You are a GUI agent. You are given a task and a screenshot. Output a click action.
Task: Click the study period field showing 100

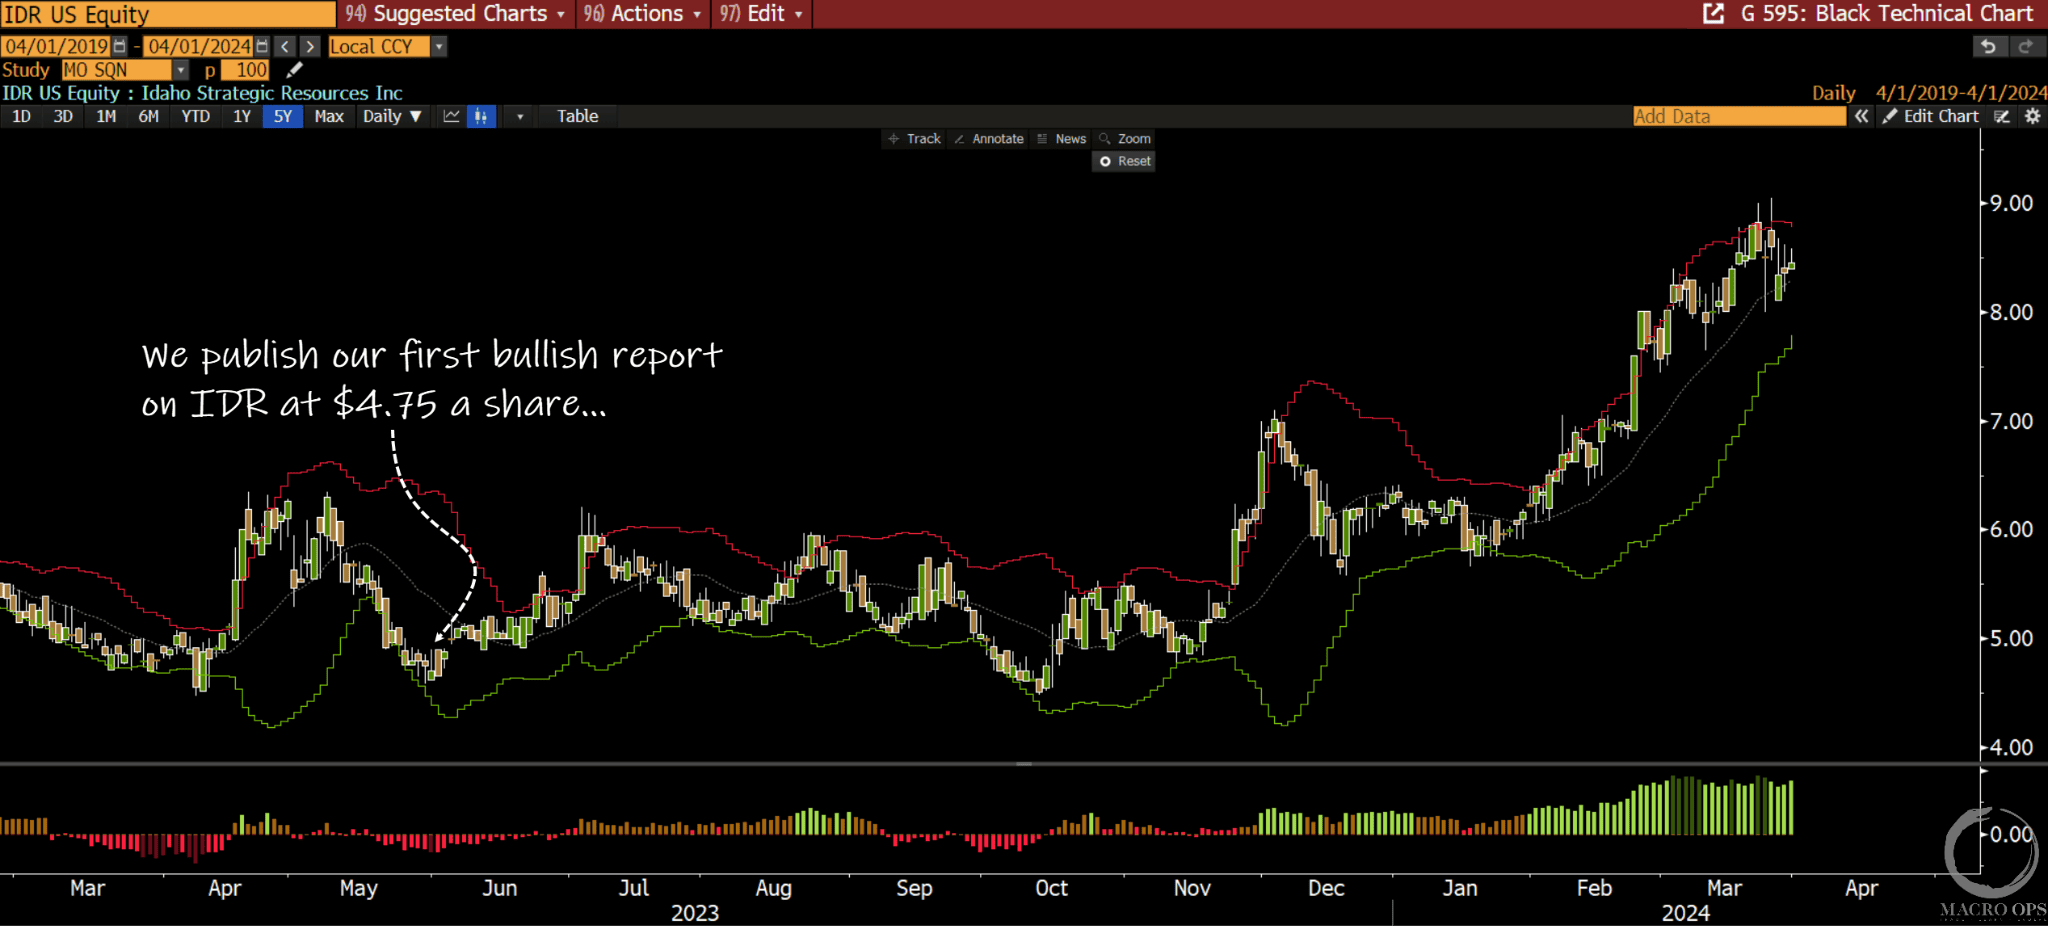[246, 70]
